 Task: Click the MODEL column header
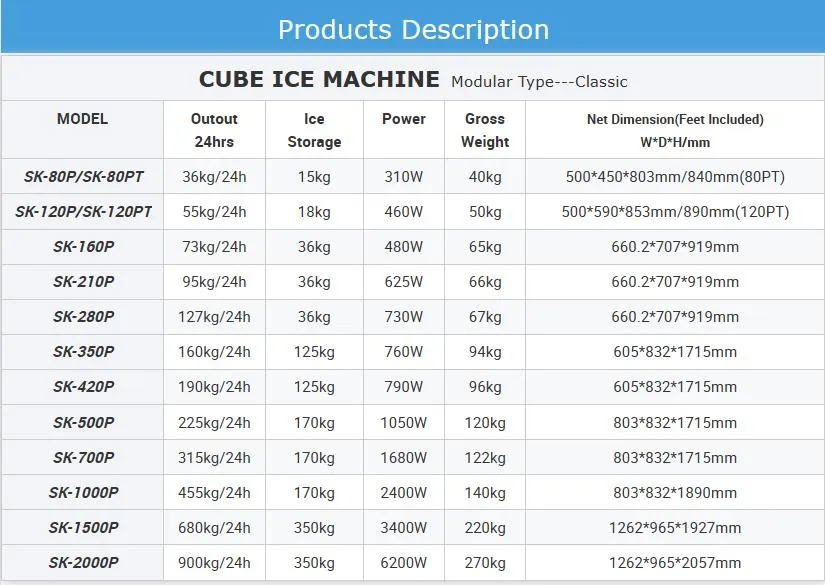tap(82, 119)
